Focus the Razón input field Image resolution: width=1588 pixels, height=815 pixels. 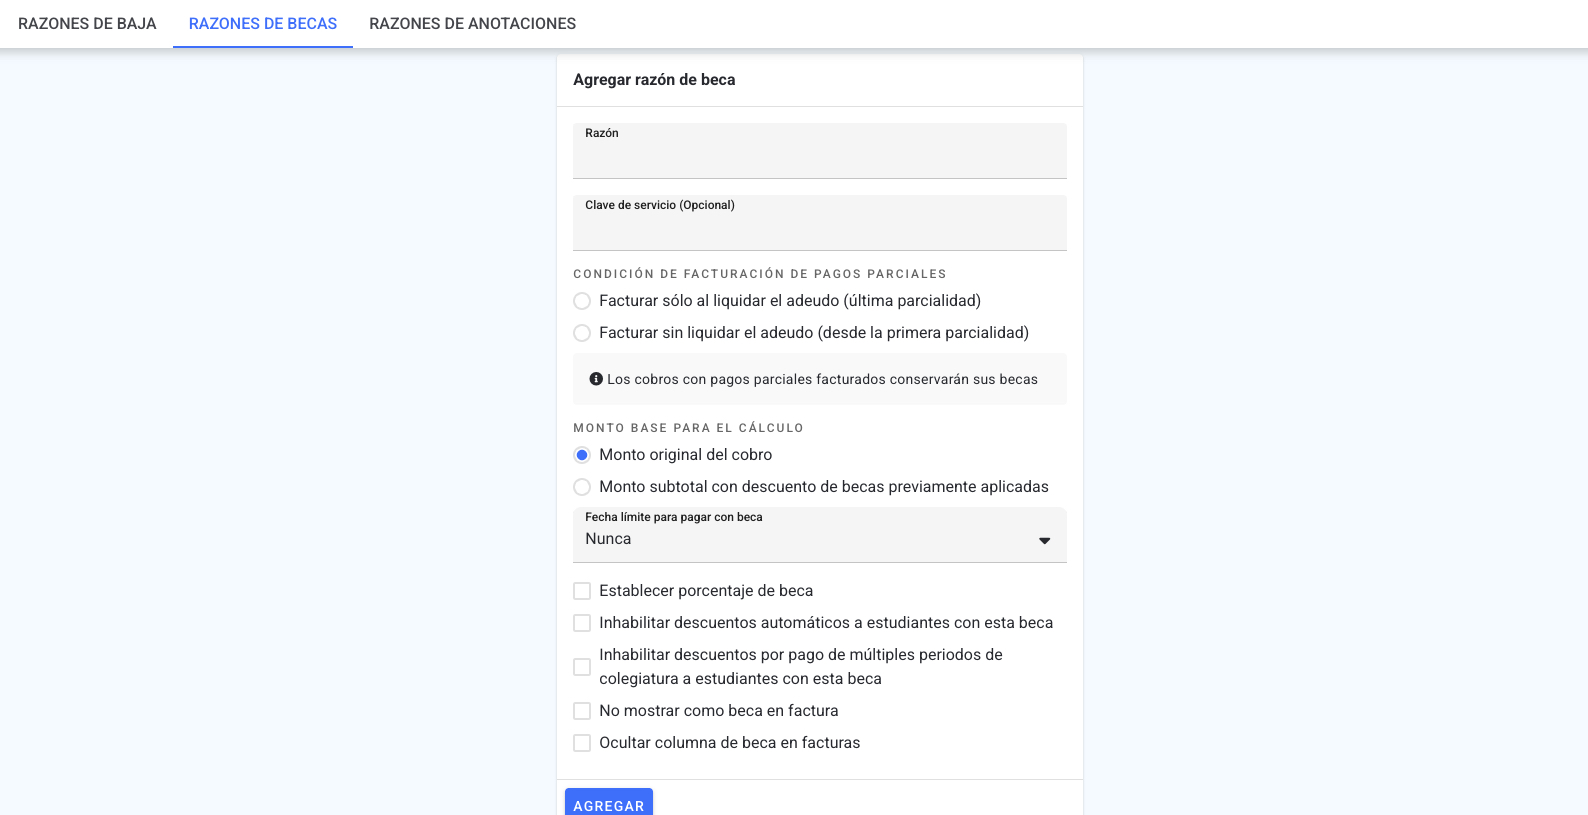[x=820, y=151]
